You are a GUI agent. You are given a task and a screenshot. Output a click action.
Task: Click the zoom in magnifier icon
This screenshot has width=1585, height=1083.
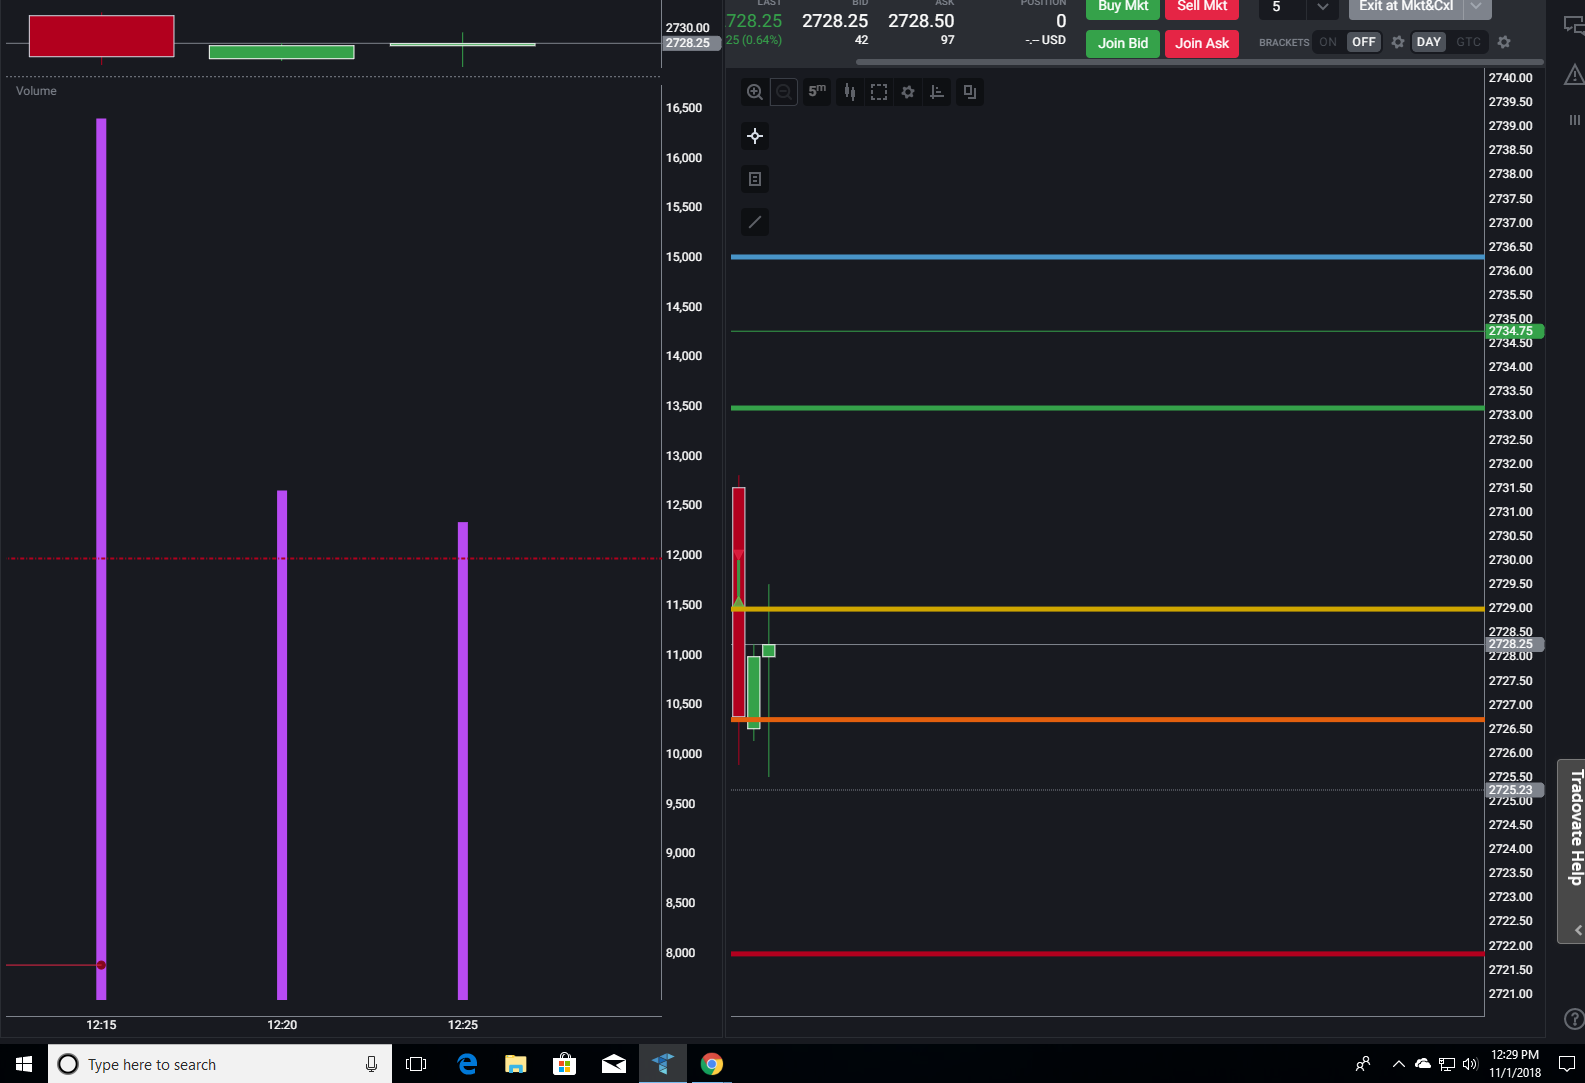pyautogui.click(x=755, y=92)
